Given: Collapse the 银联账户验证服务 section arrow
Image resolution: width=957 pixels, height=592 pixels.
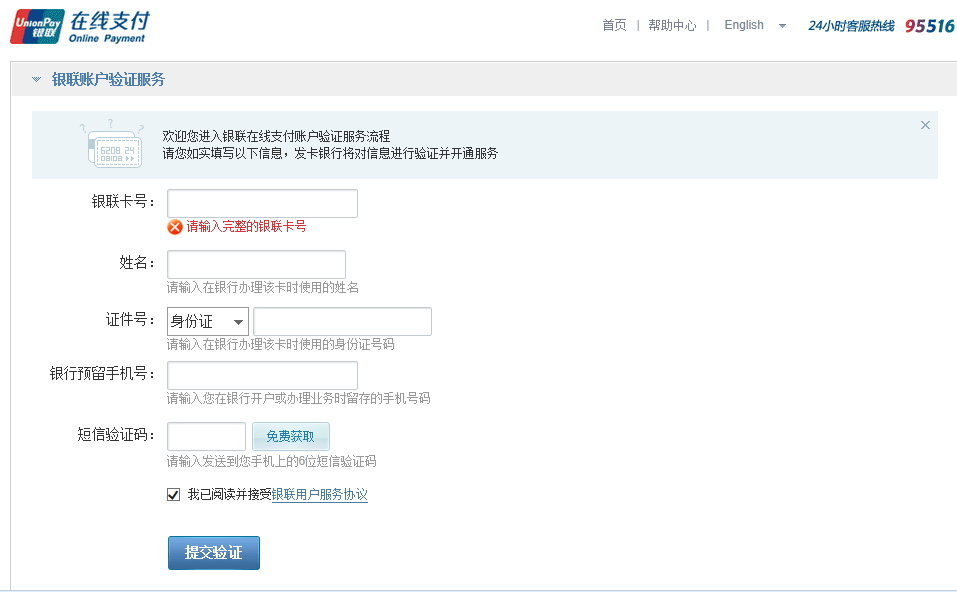Looking at the screenshot, I should (x=37, y=80).
